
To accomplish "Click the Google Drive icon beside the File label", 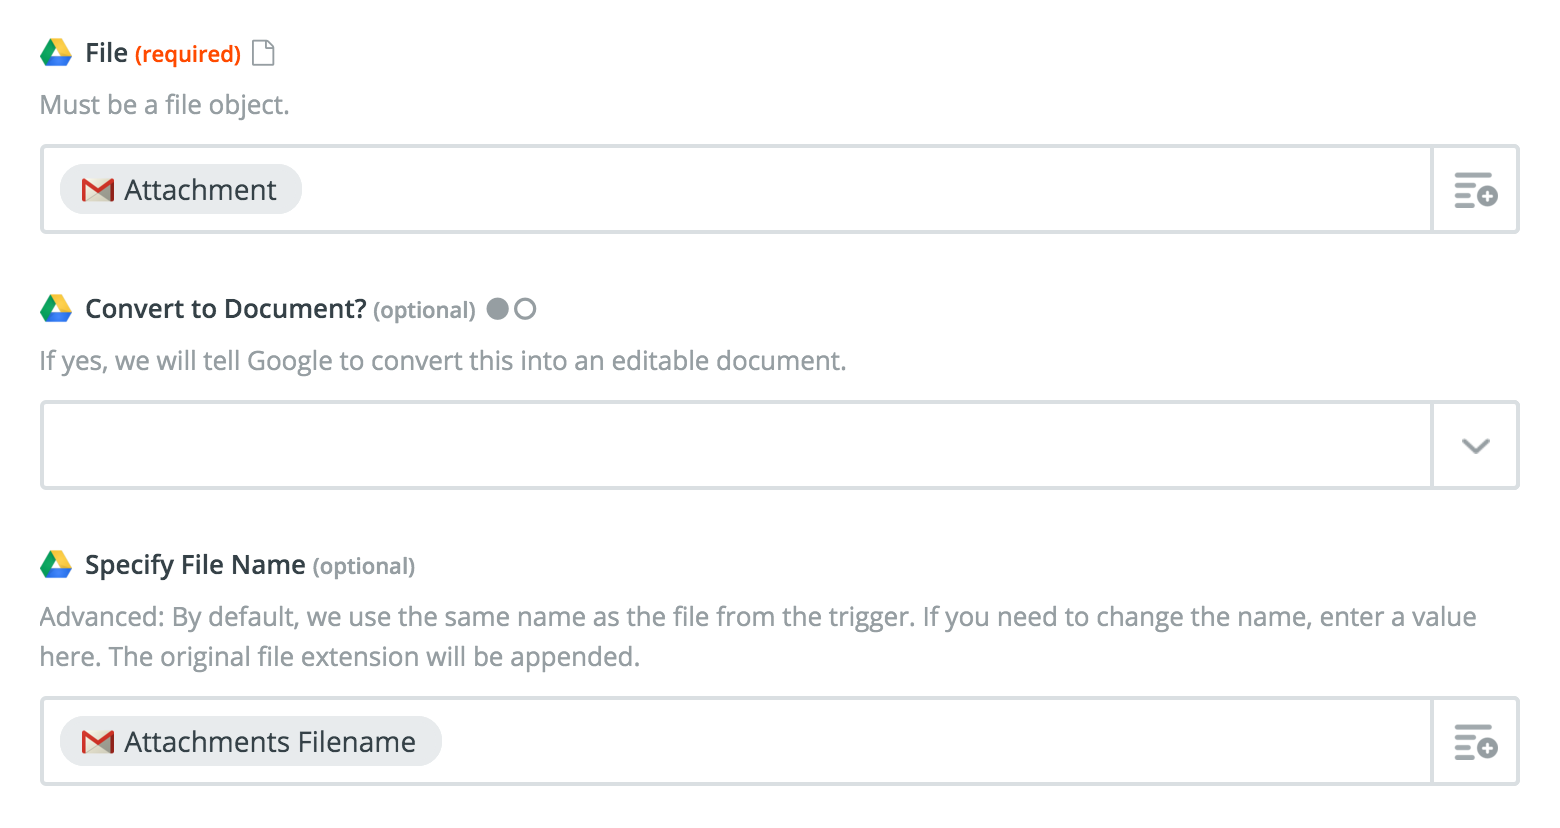I will point(56,53).
